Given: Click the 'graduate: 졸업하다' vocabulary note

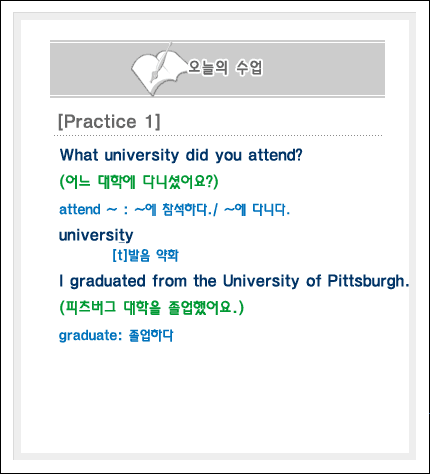Looking at the screenshot, I should pyautogui.click(x=116, y=335).
